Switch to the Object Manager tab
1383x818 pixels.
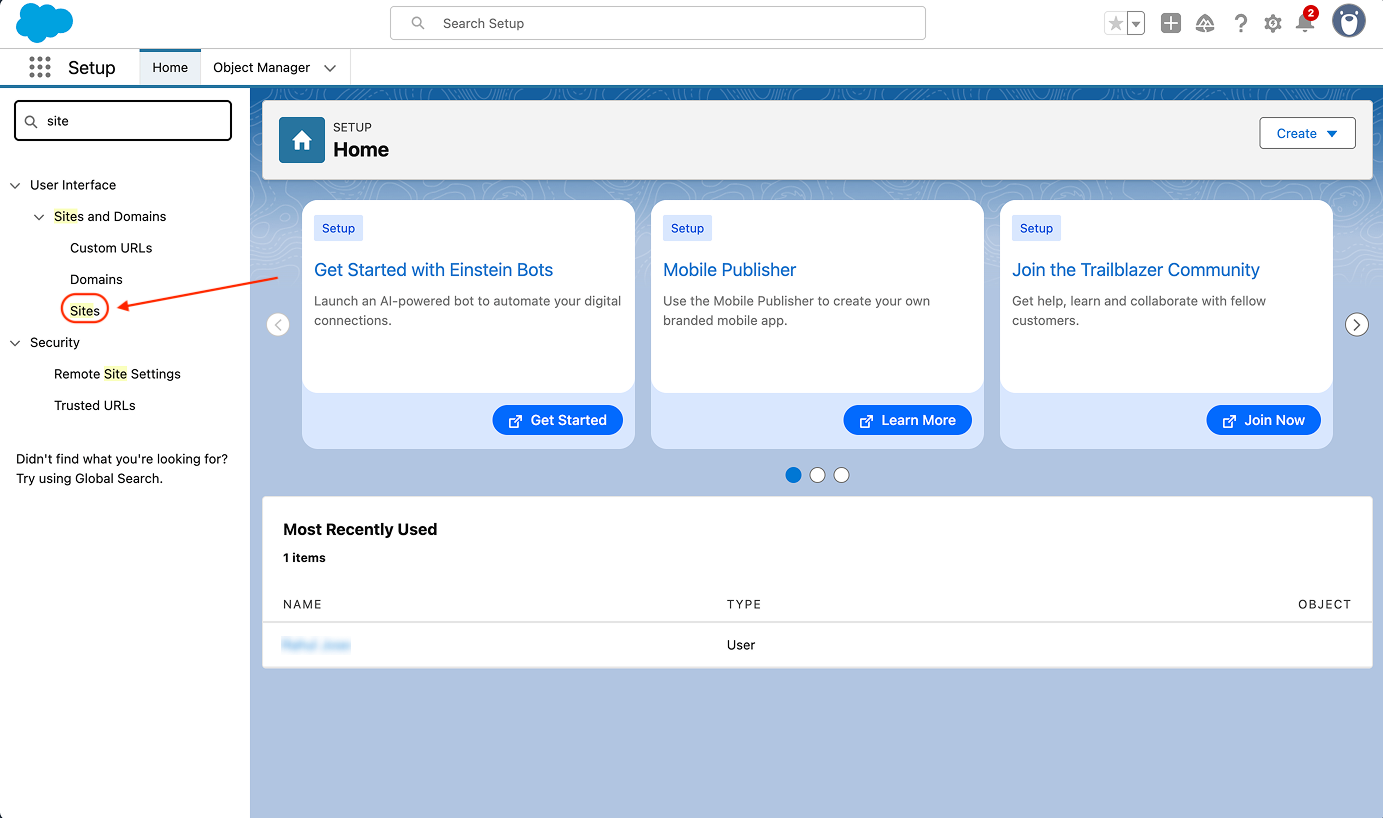261,68
